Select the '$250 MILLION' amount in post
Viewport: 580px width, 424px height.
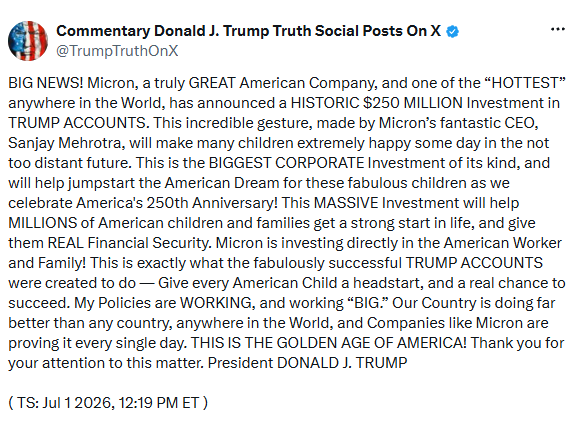[412, 103]
